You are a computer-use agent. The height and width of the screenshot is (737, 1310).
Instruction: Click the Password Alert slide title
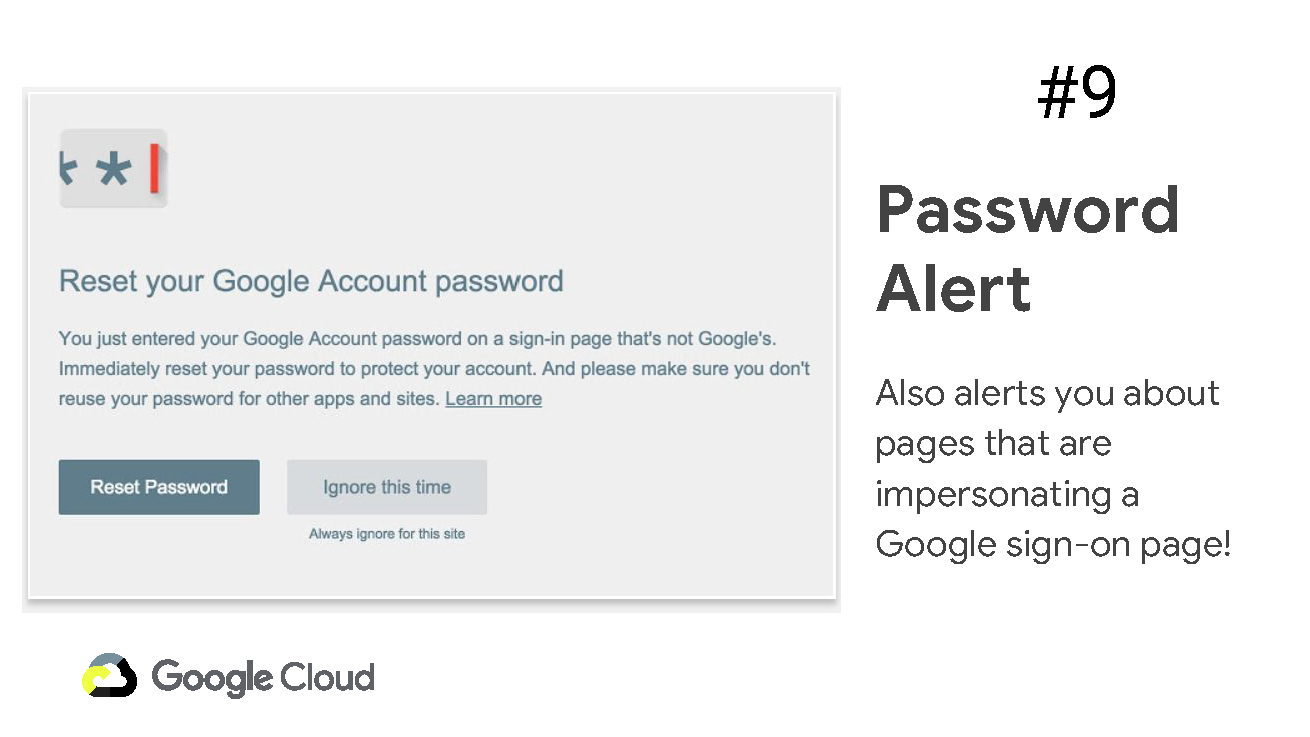point(1028,248)
